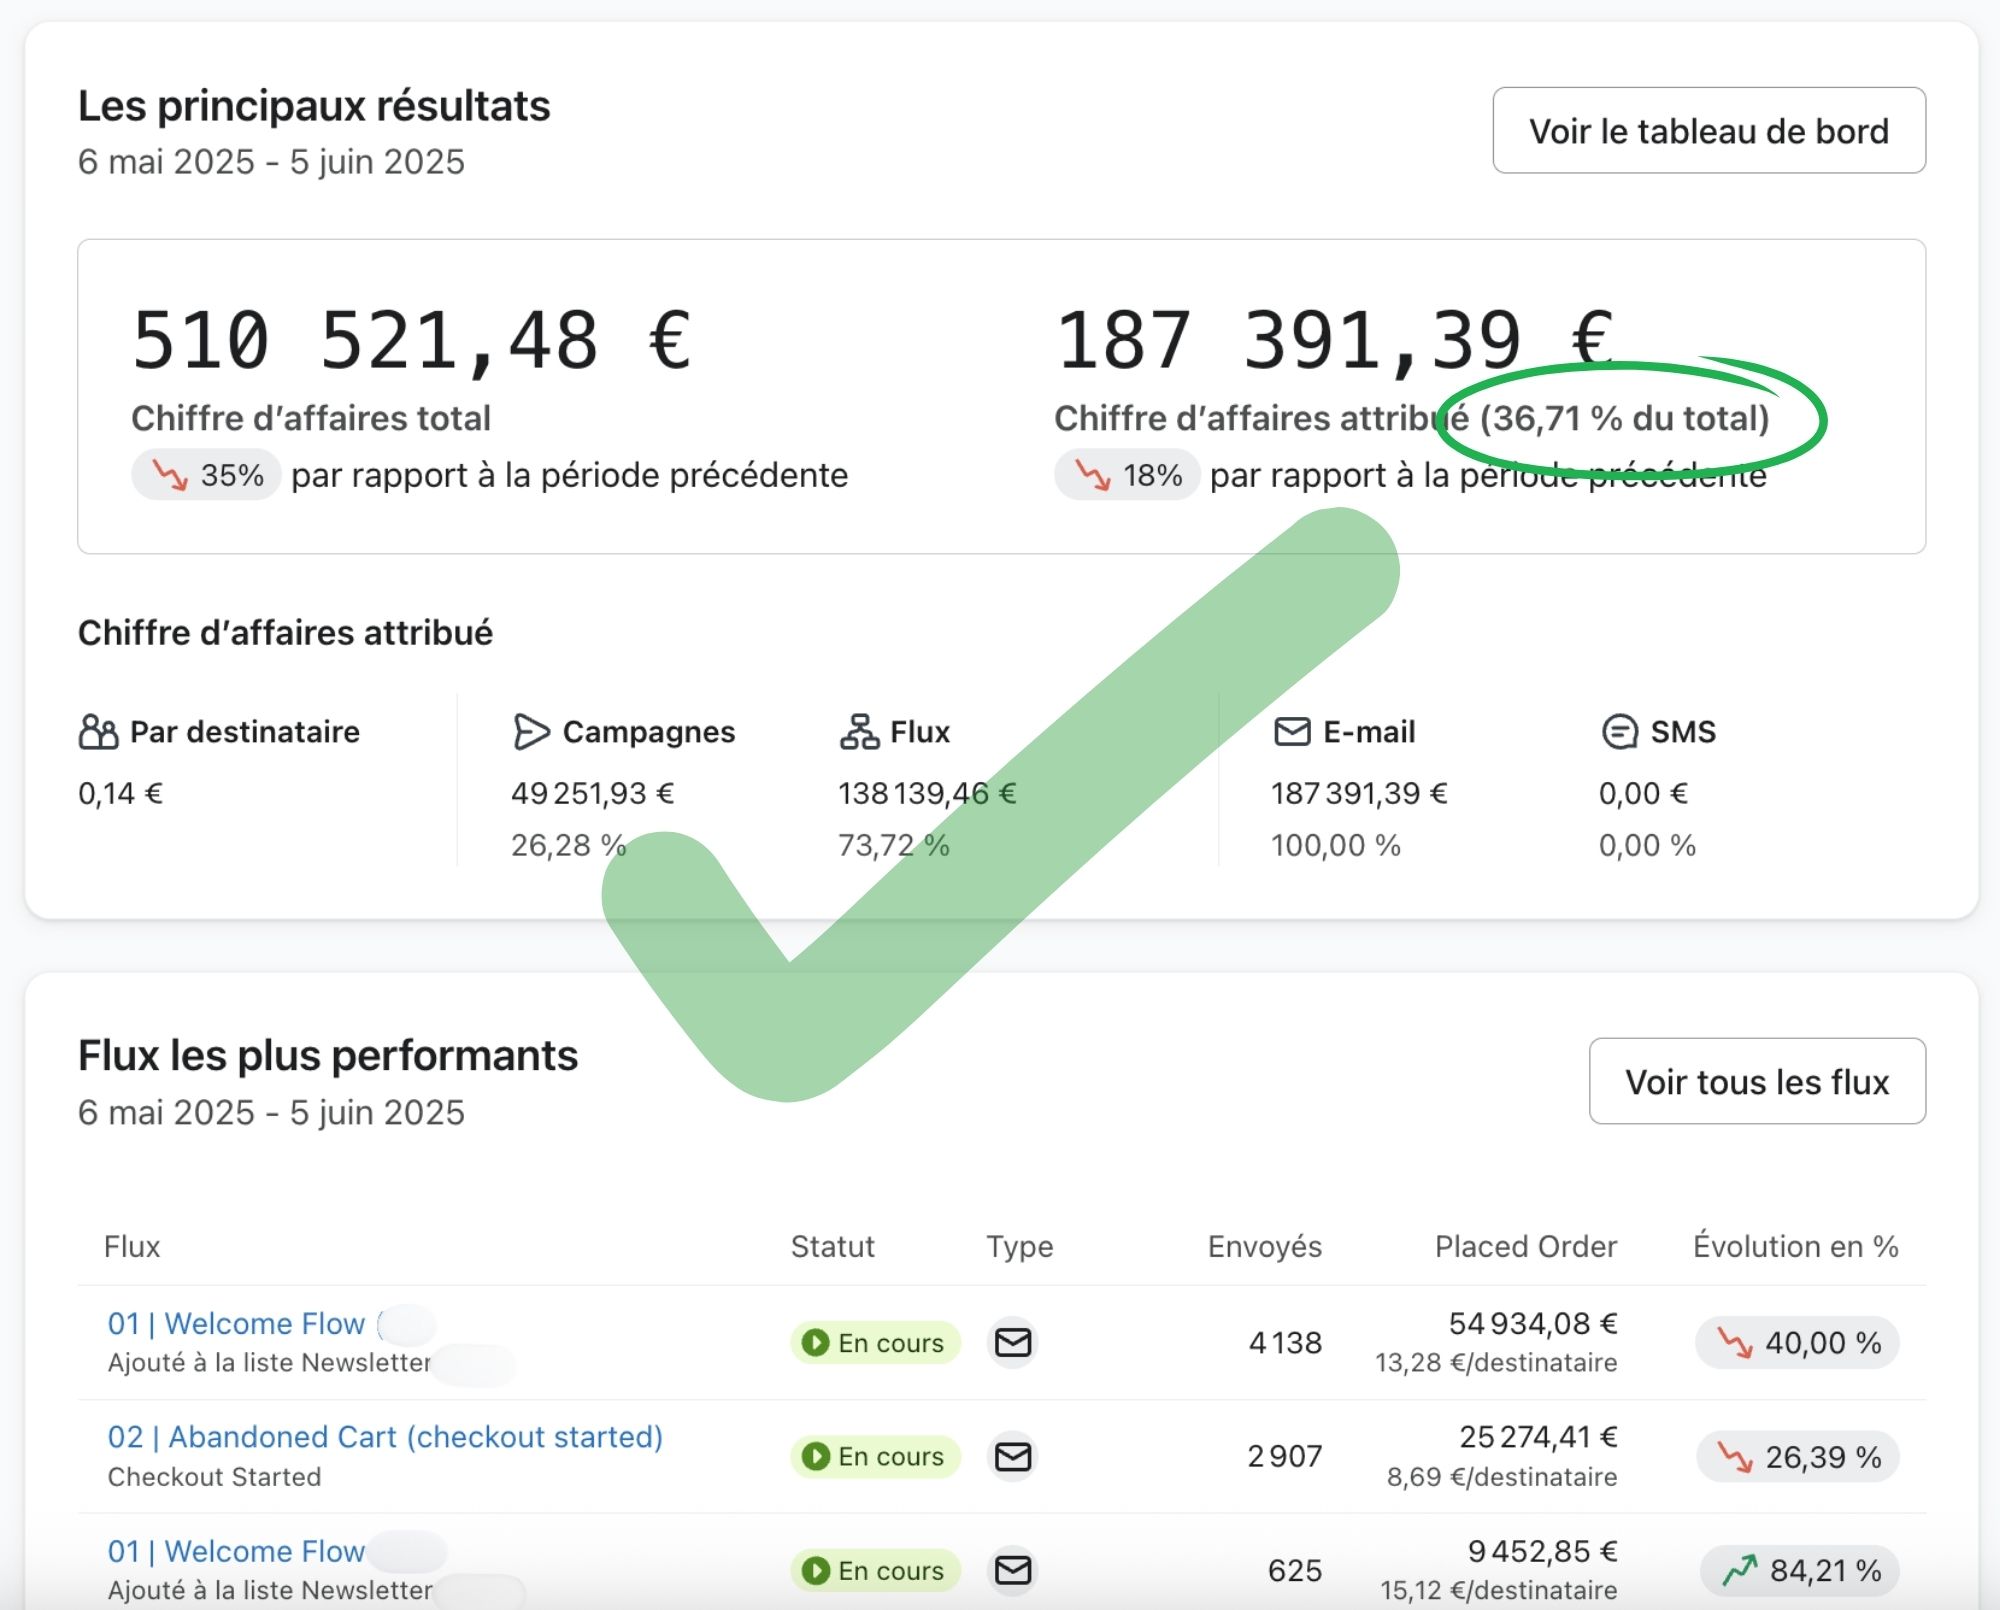
Task: Click the 40,00 % evolution badge
Action: (1798, 1342)
